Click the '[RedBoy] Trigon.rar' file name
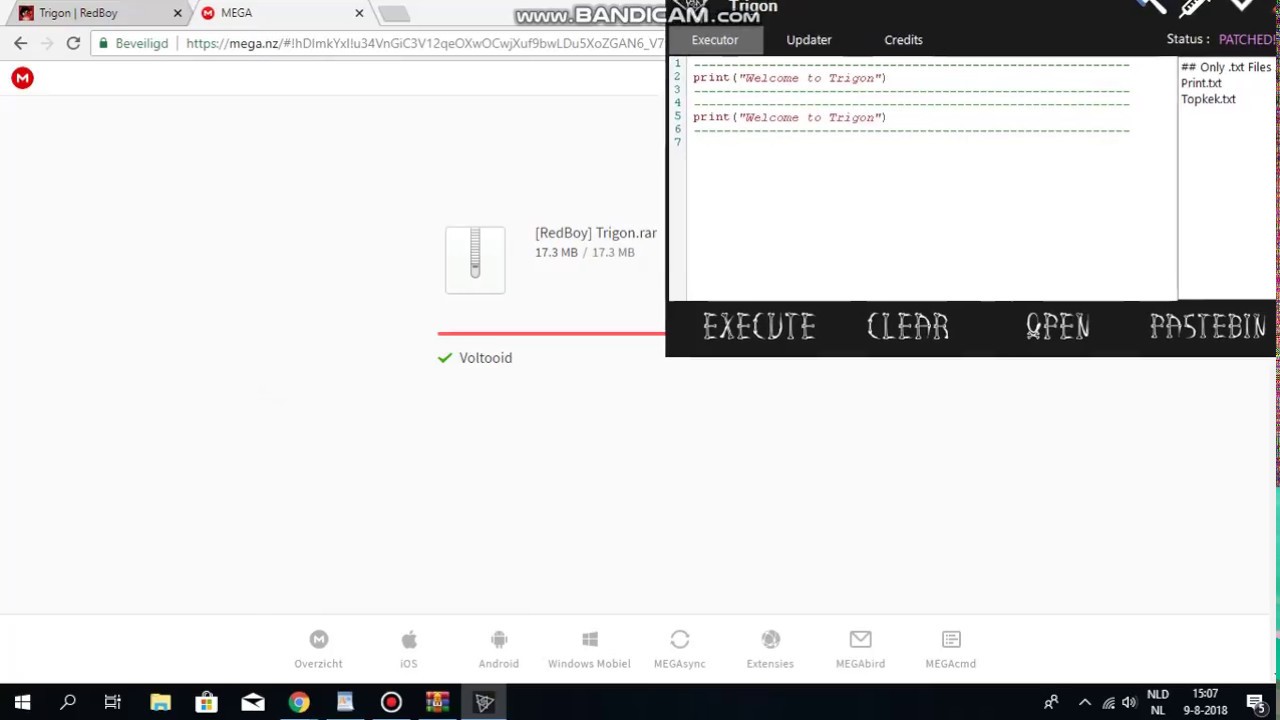This screenshot has width=1280, height=720. pos(596,233)
